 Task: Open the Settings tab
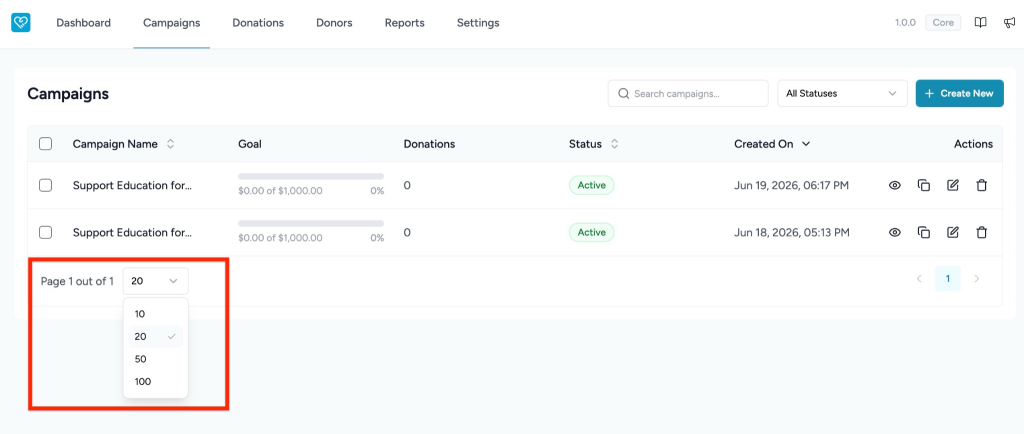[x=478, y=23]
